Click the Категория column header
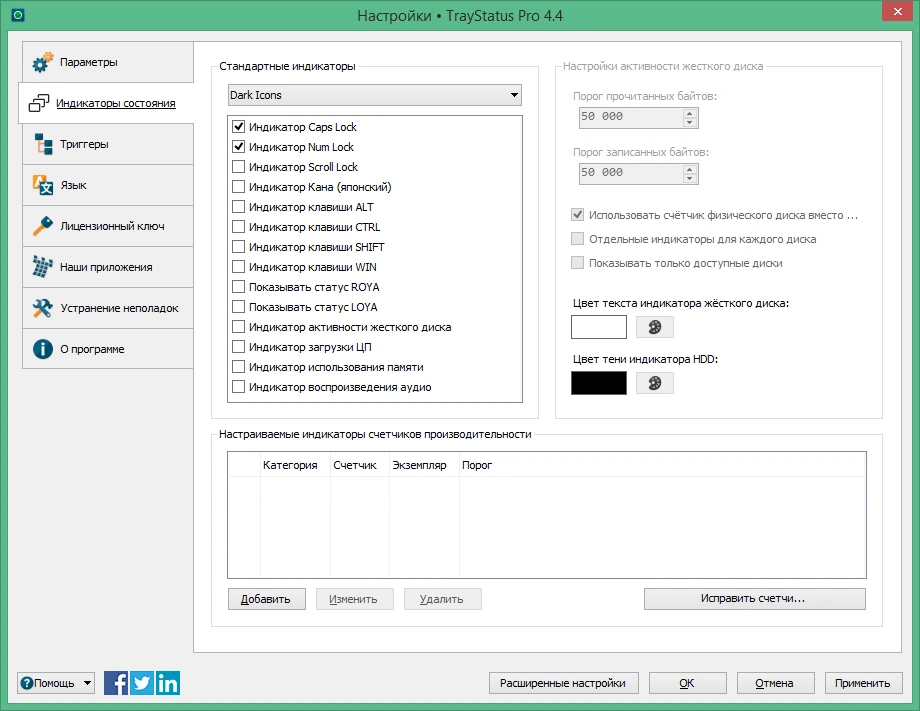The height and width of the screenshot is (711, 920). 295,465
